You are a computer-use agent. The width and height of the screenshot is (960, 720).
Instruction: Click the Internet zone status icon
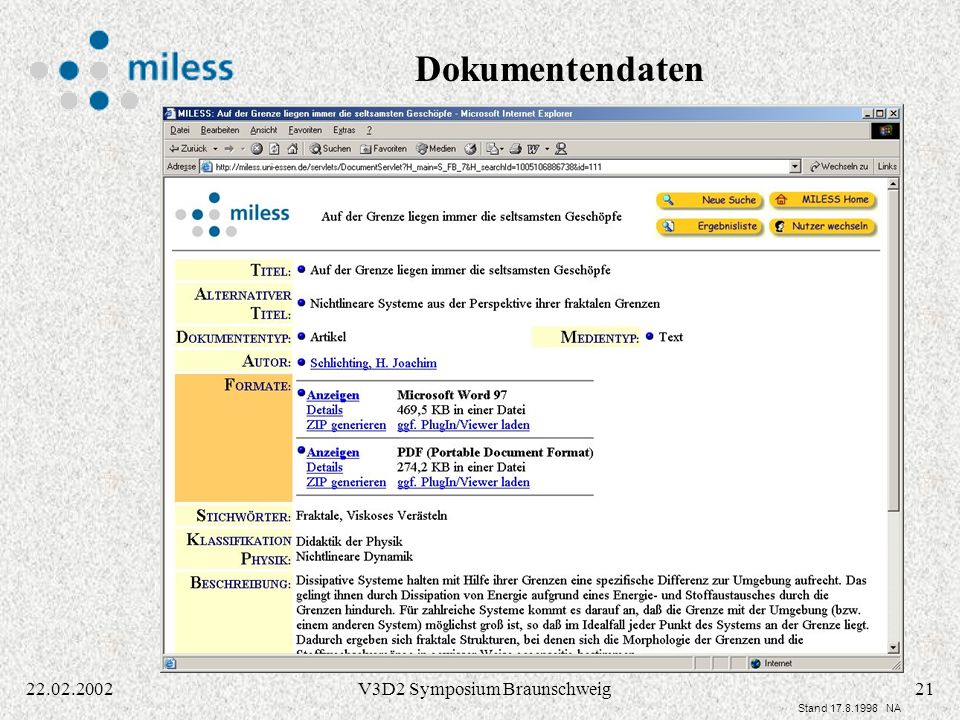[756, 663]
